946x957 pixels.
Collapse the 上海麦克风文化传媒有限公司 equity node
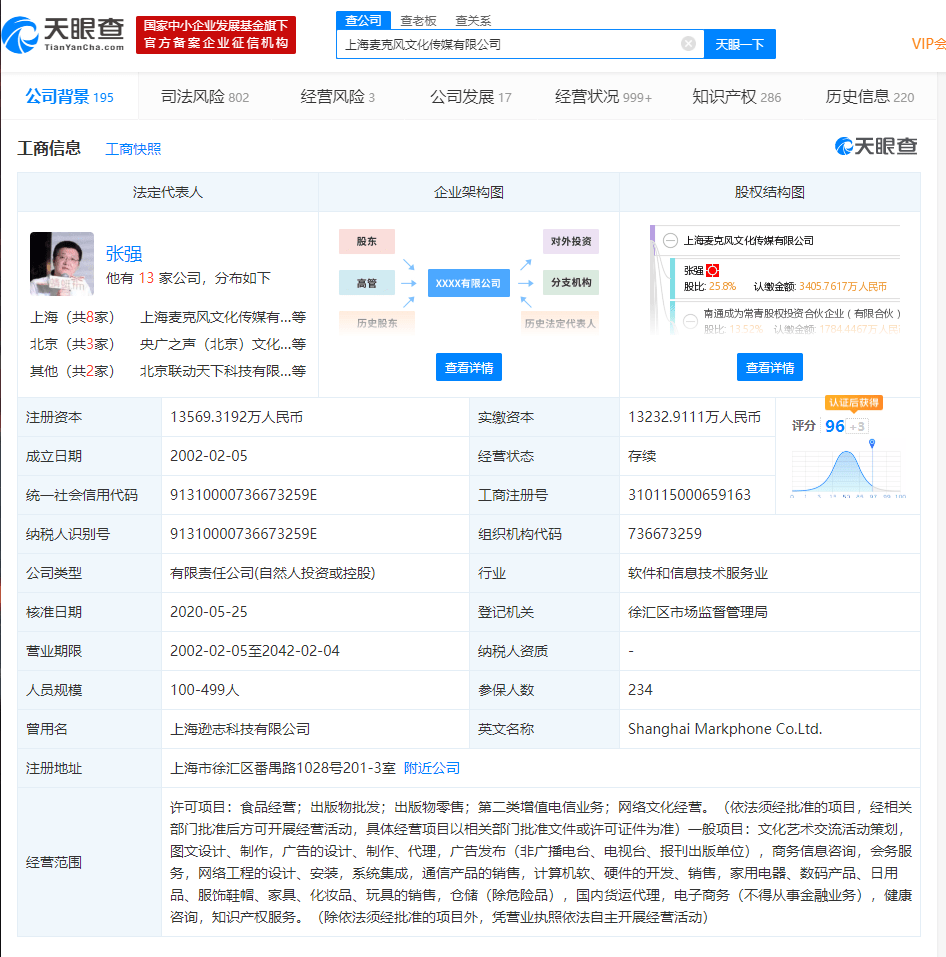pos(670,240)
